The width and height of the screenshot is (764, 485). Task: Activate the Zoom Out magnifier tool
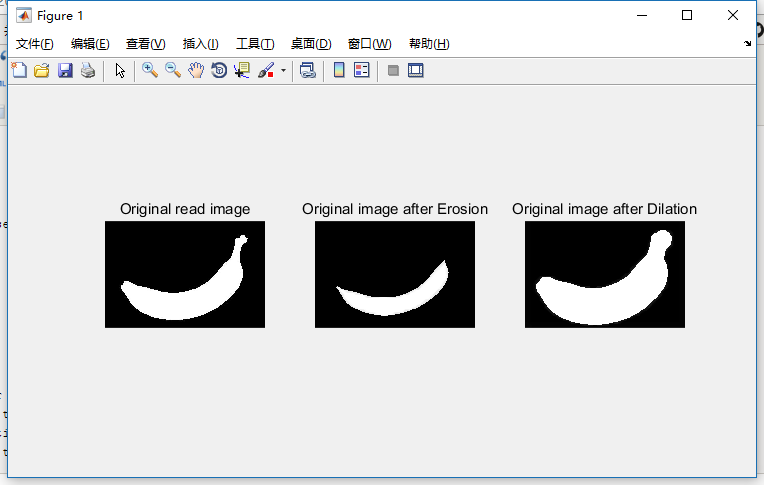pyautogui.click(x=173, y=70)
